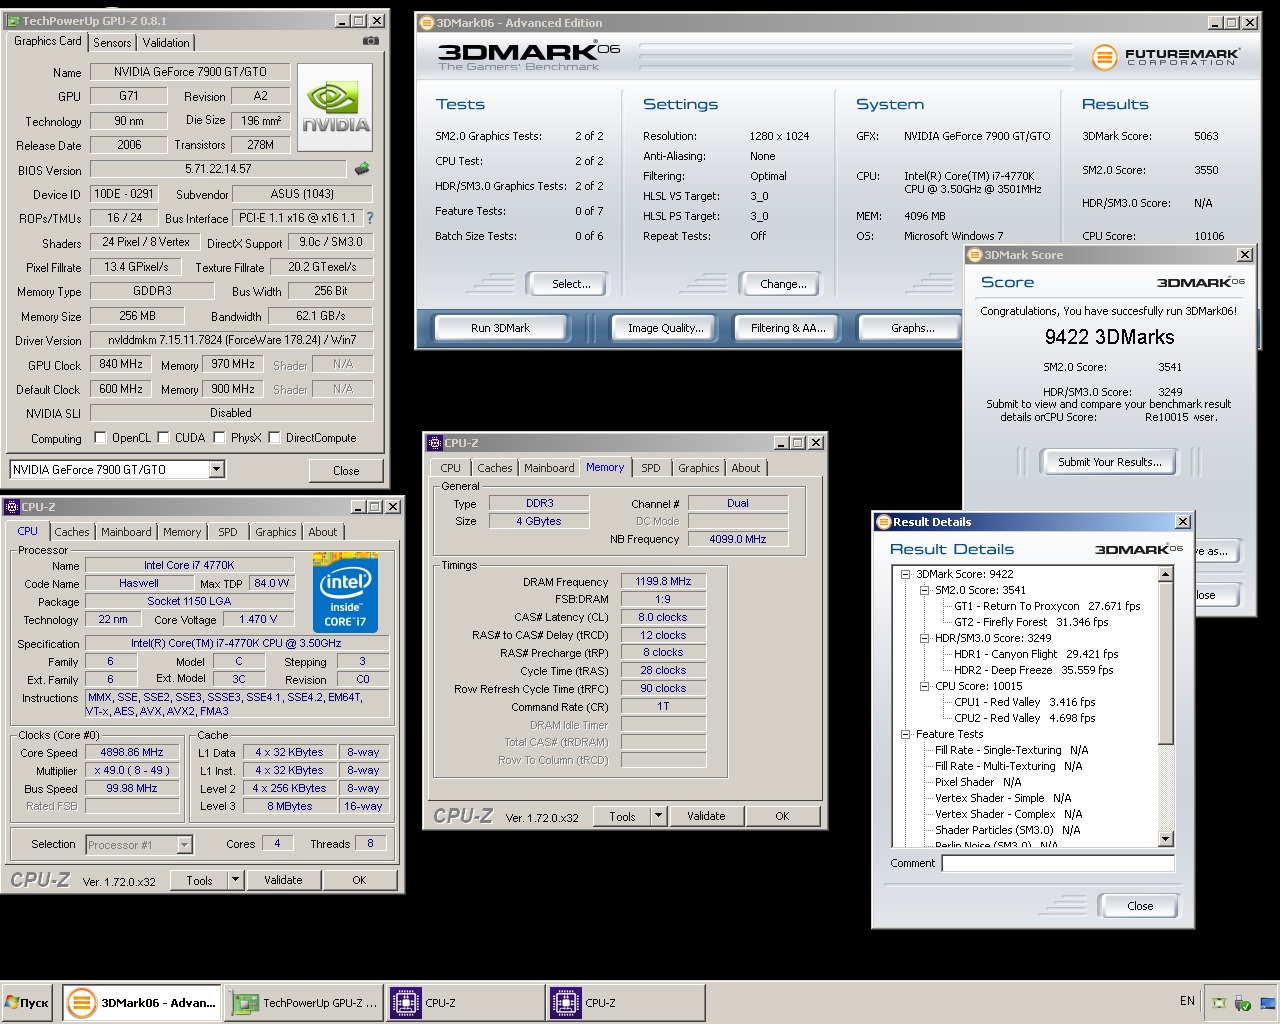Open Tools dropdown arrow in CPU-Z CPU window

235,880
